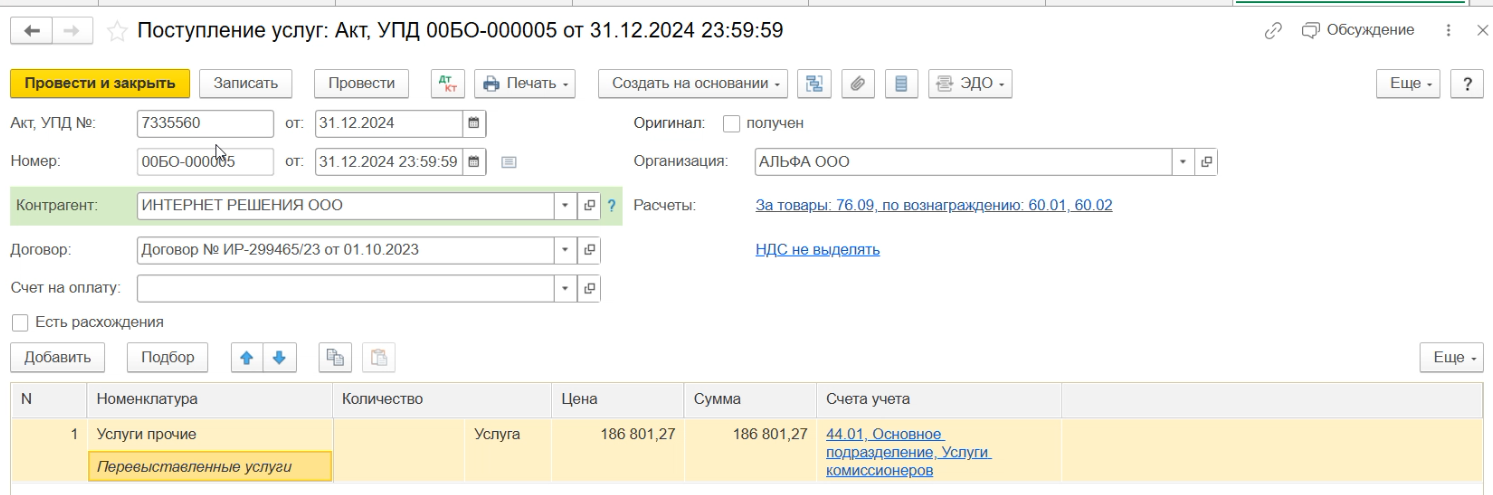Open the document structure (related documents) icon

point(814,83)
